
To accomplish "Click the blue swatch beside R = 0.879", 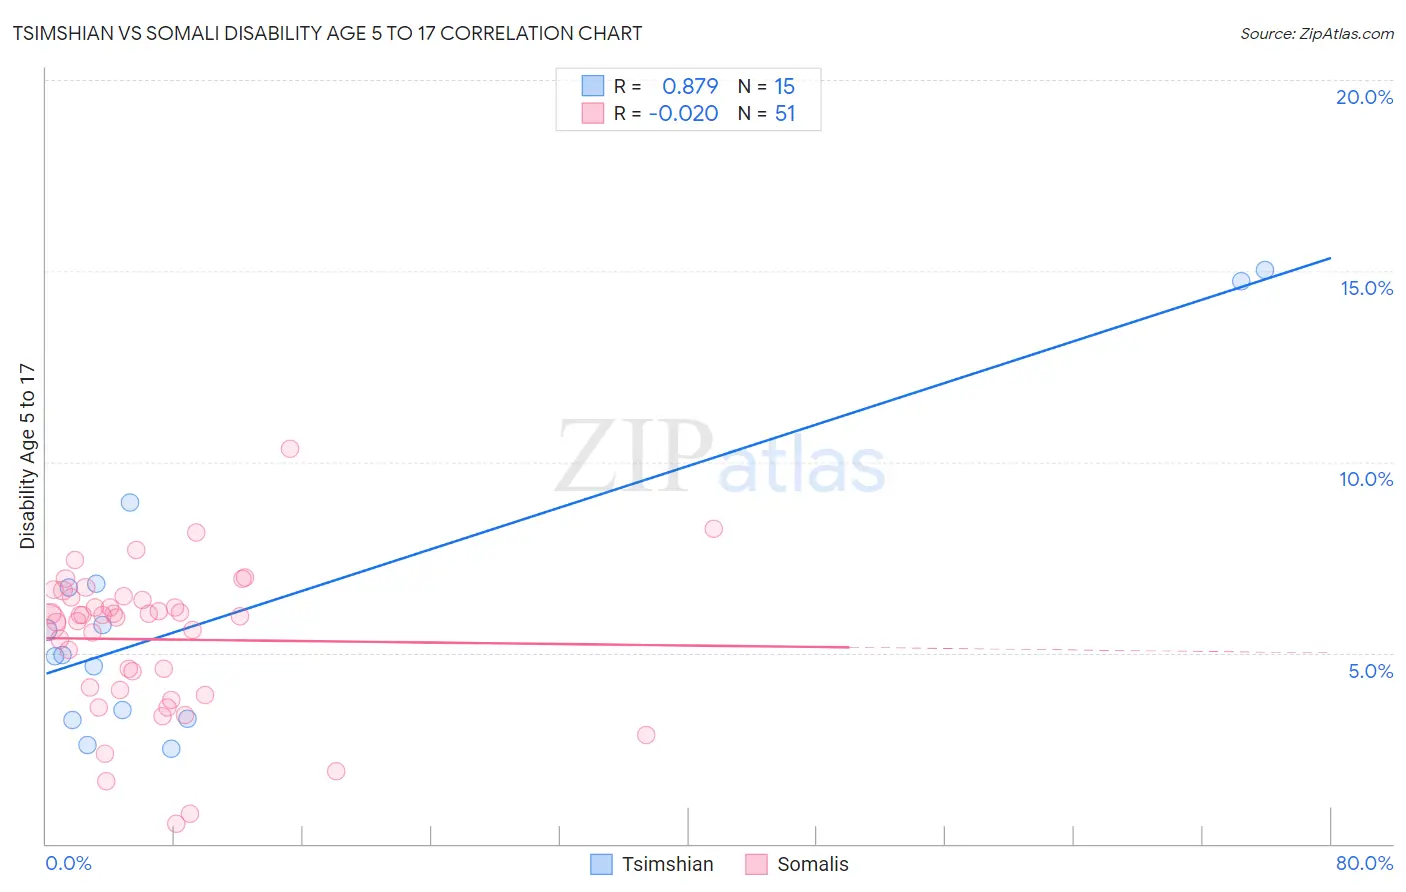I will point(593,86).
